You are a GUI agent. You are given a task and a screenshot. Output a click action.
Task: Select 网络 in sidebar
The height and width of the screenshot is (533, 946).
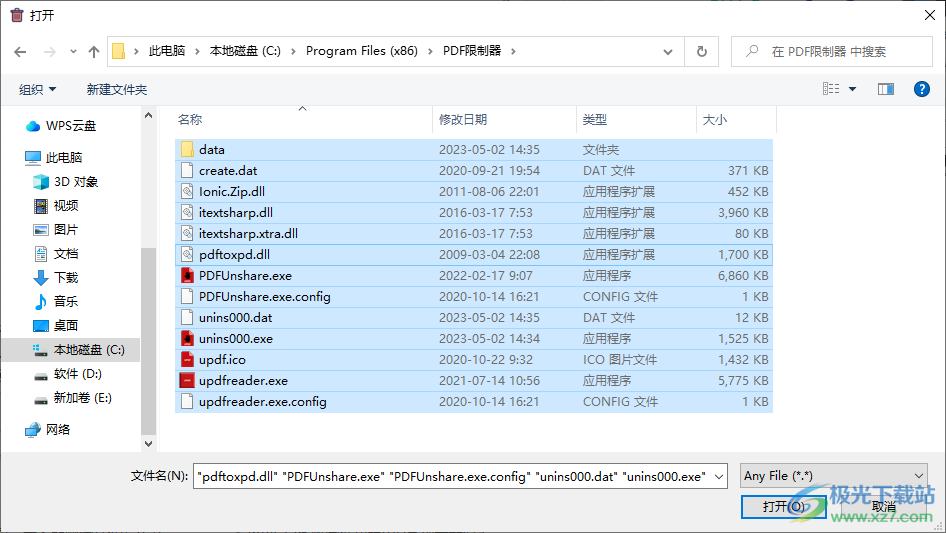[48, 430]
